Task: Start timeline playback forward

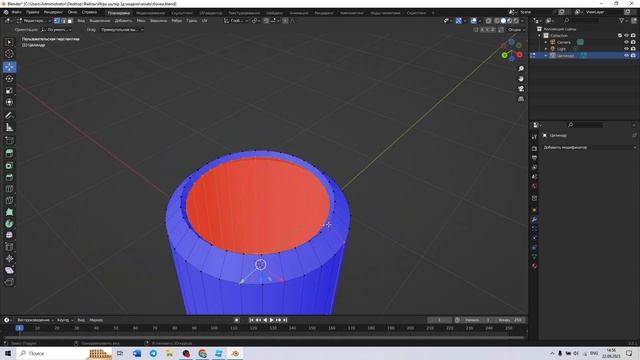Action: 271,320
